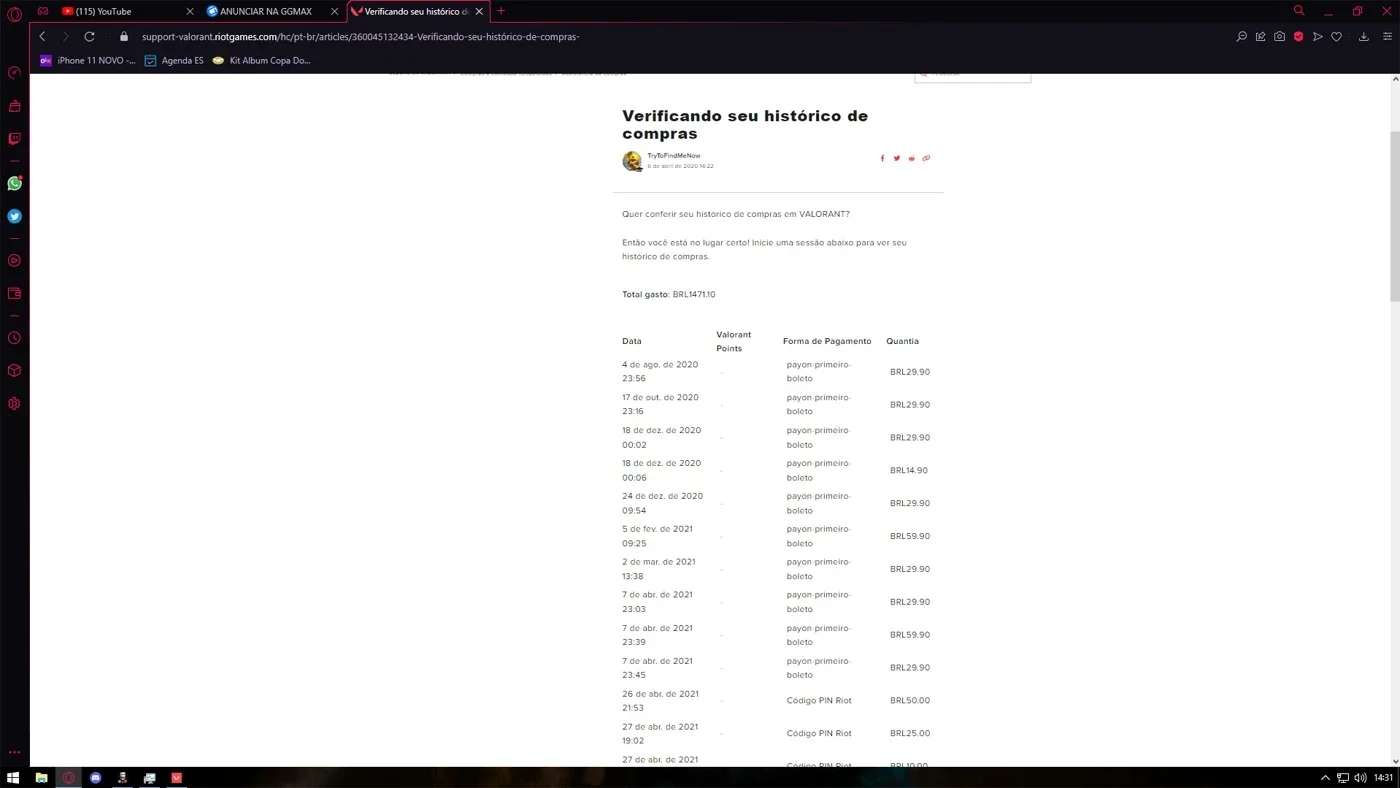The height and width of the screenshot is (788, 1400).
Task: Open the Kit Album Copa Do bookmark
Action: 262,60
